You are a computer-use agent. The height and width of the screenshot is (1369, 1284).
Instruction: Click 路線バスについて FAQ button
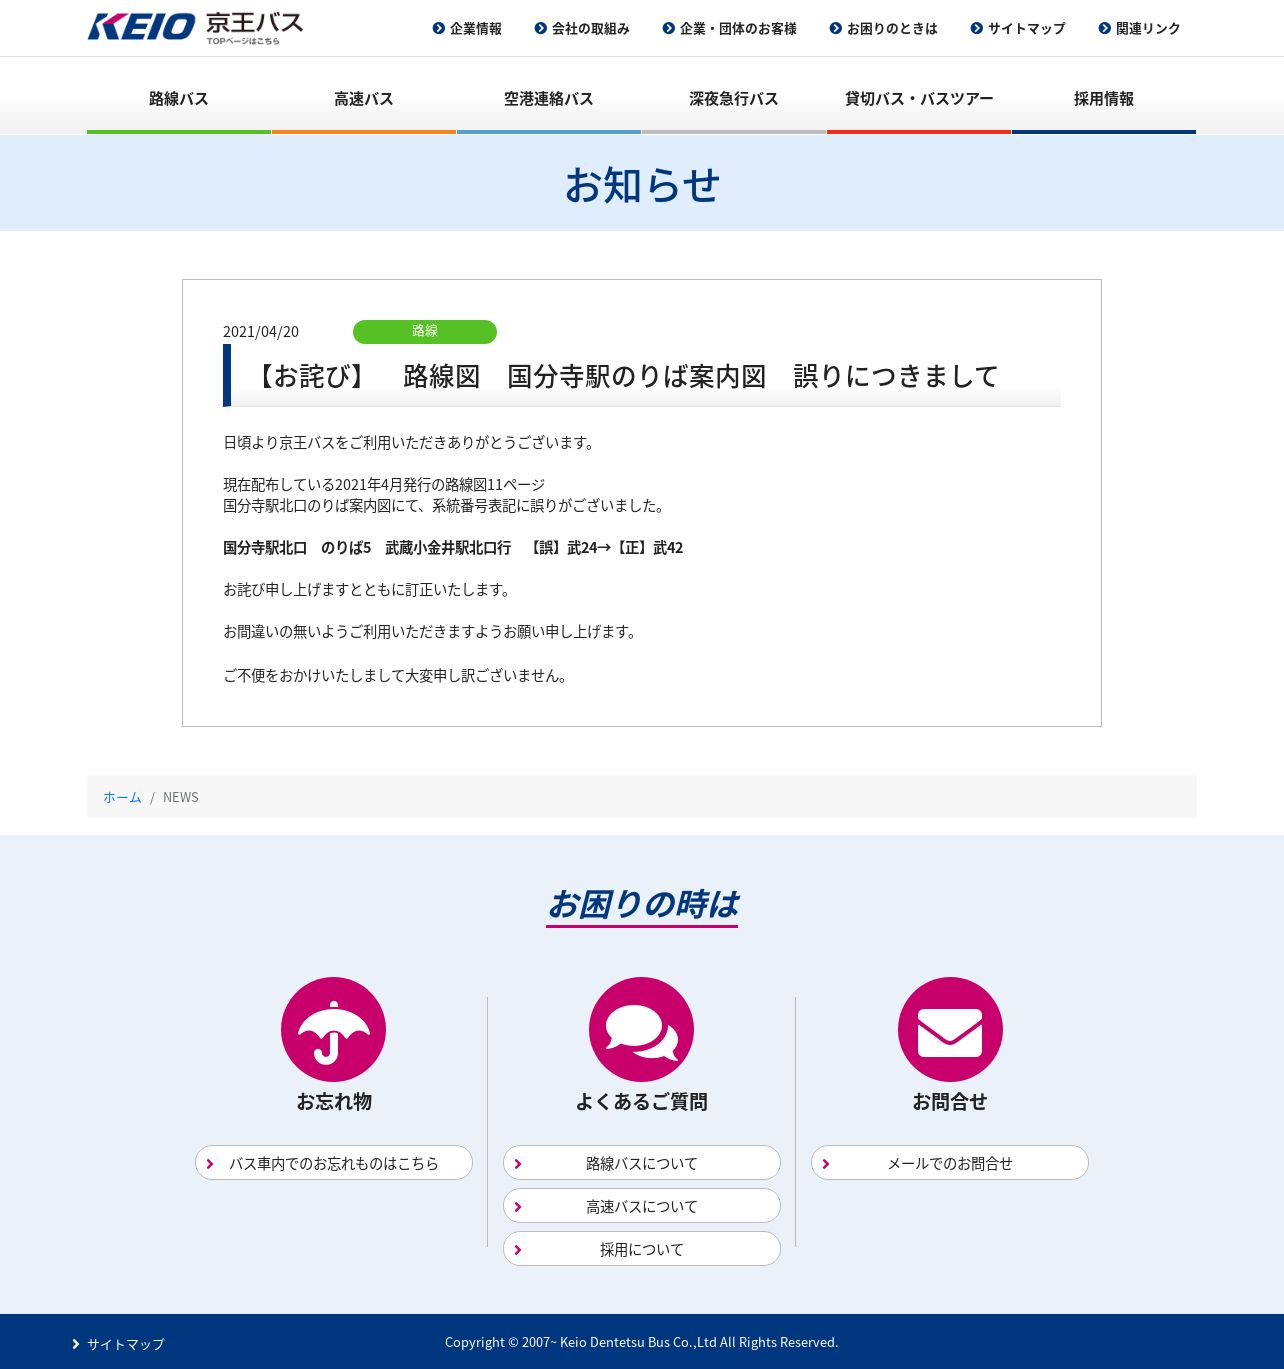pyautogui.click(x=642, y=1163)
